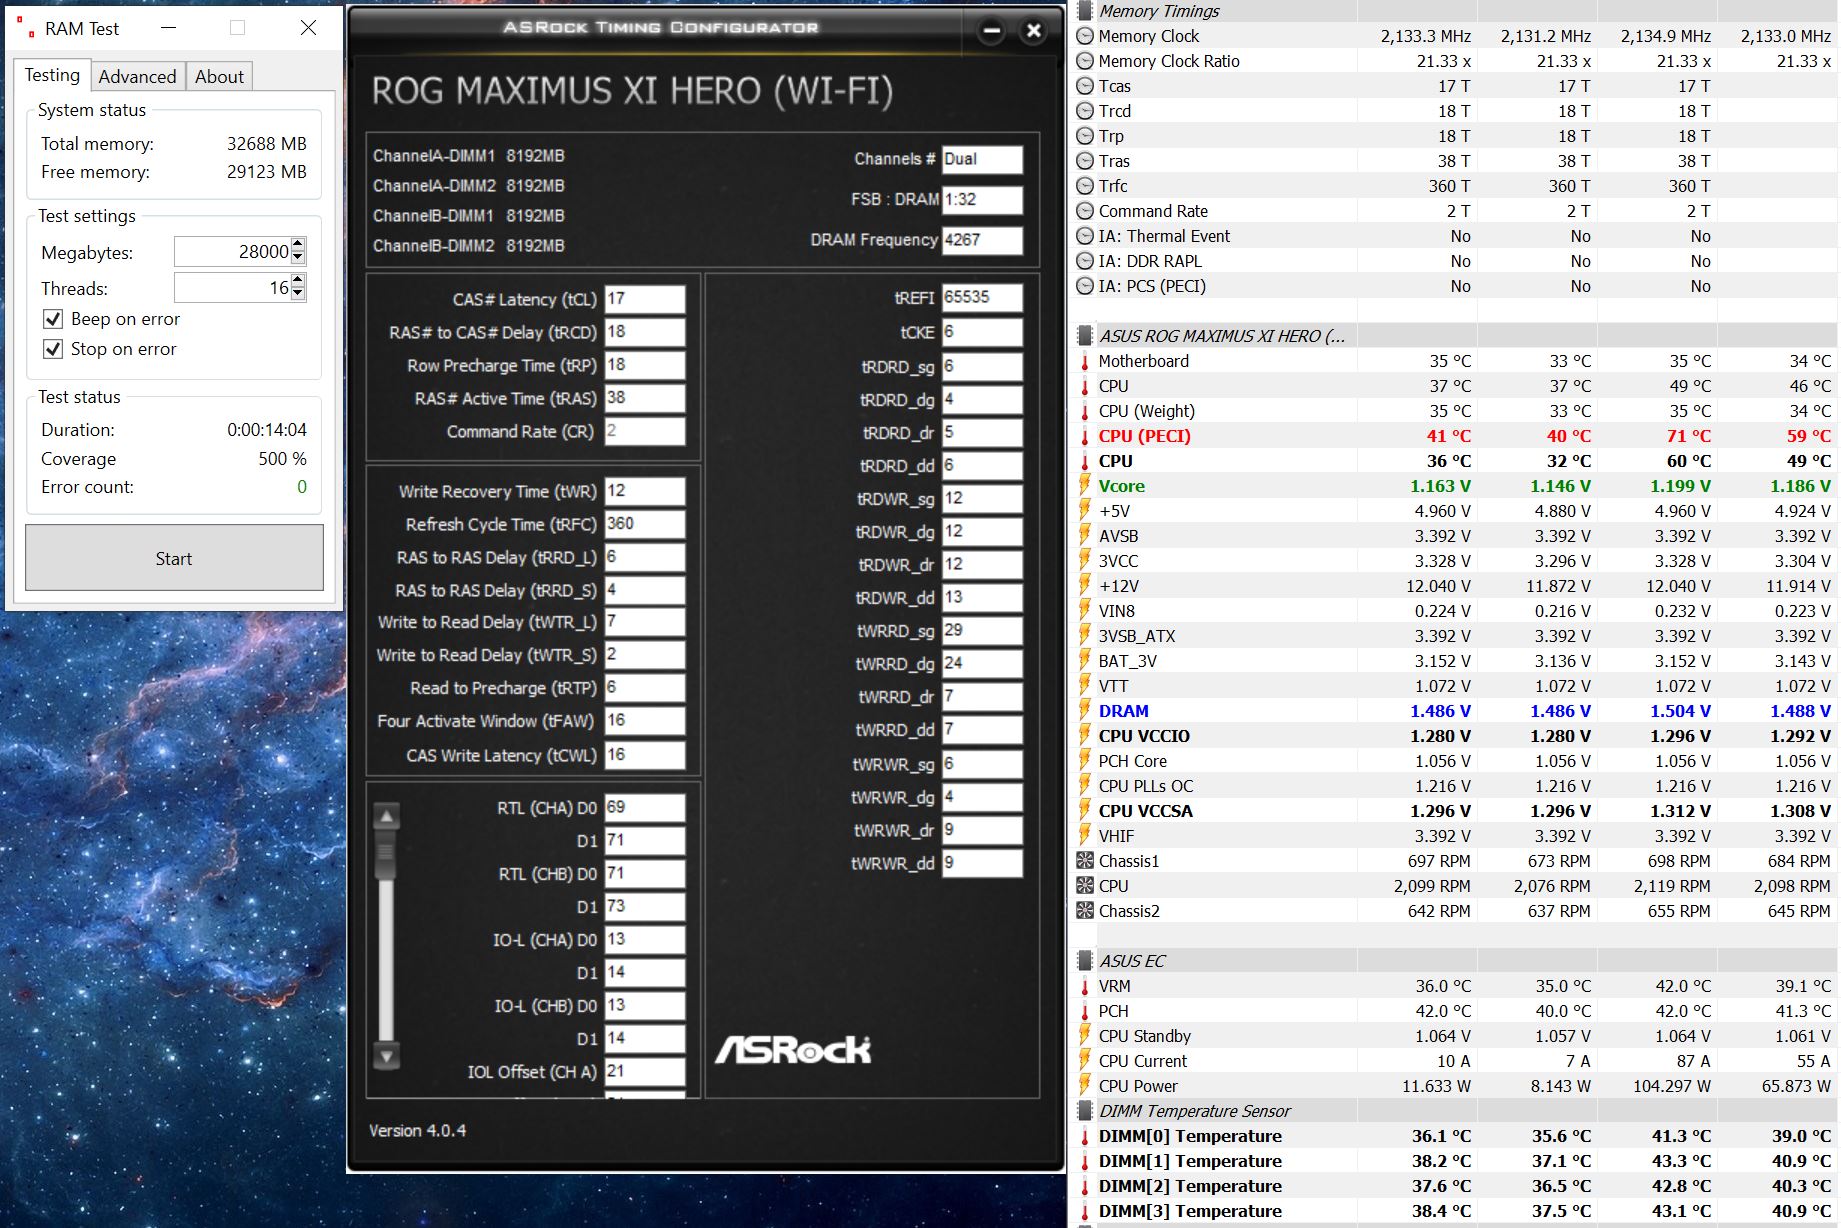Click the DIMM[0] Temperature thermometer icon

point(1084,1136)
